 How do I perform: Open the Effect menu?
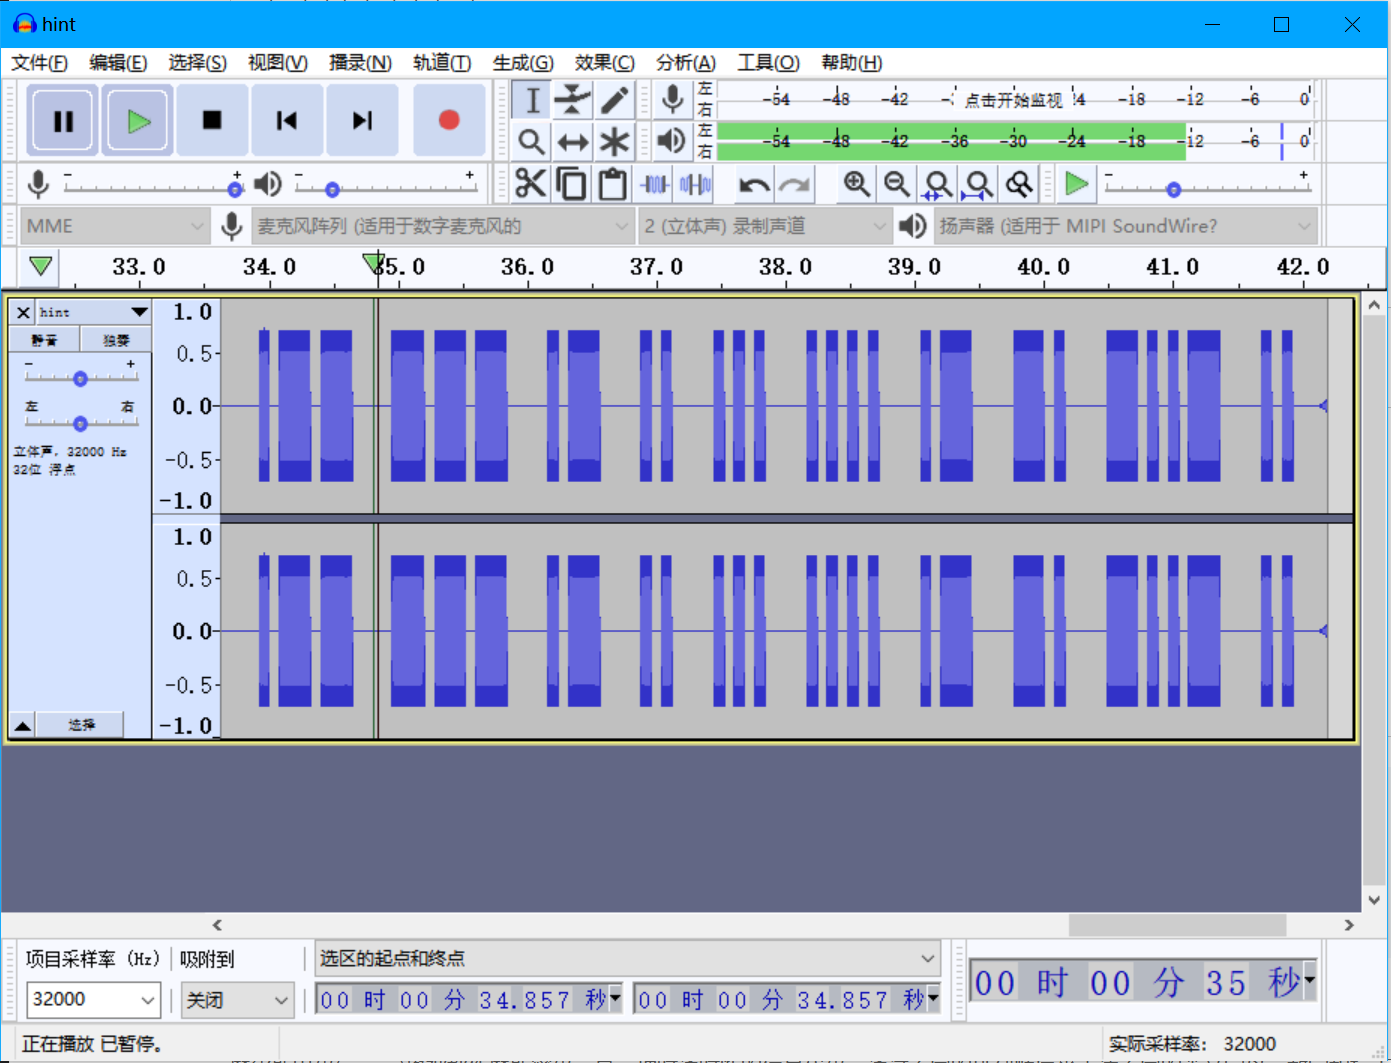604,63
